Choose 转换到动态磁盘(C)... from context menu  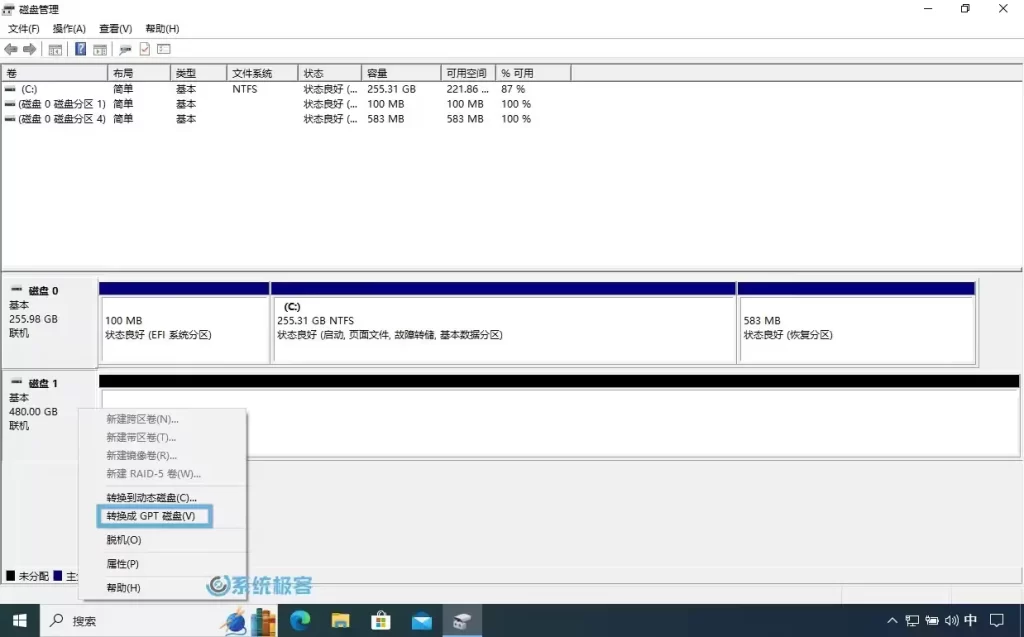tap(152, 497)
